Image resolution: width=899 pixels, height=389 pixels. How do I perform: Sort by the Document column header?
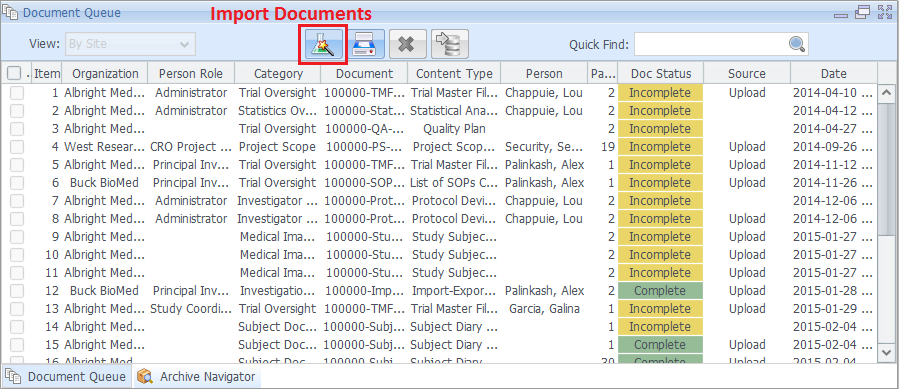365,73
